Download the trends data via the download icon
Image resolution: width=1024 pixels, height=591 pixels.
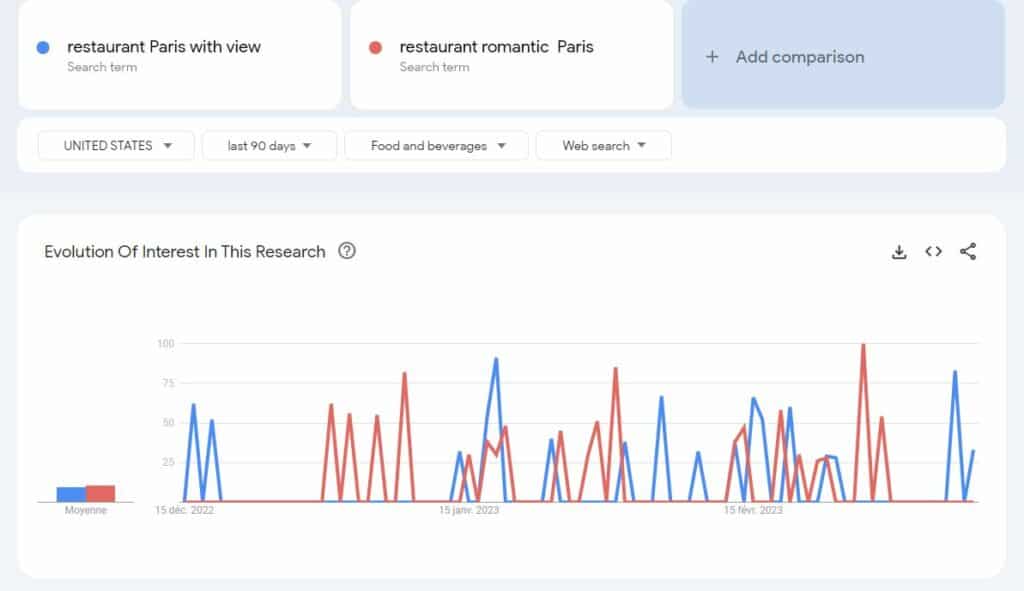(x=899, y=252)
